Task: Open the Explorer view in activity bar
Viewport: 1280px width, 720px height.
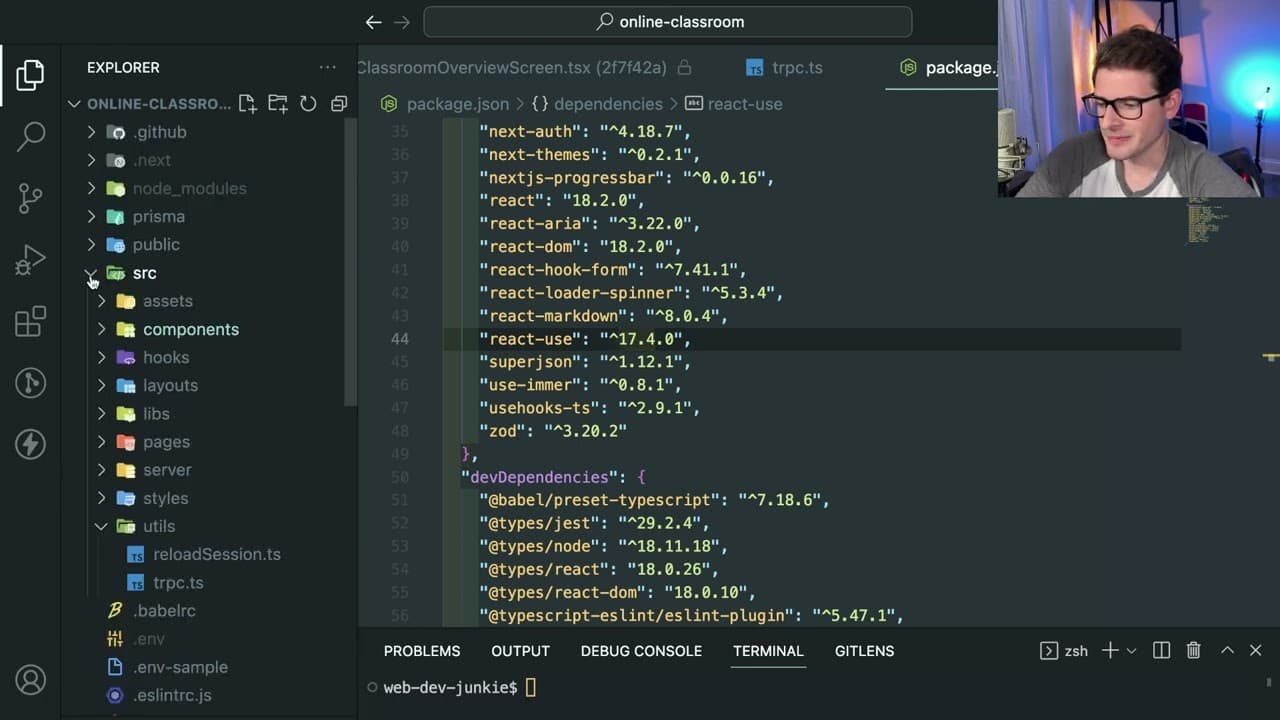Action: tap(30, 75)
